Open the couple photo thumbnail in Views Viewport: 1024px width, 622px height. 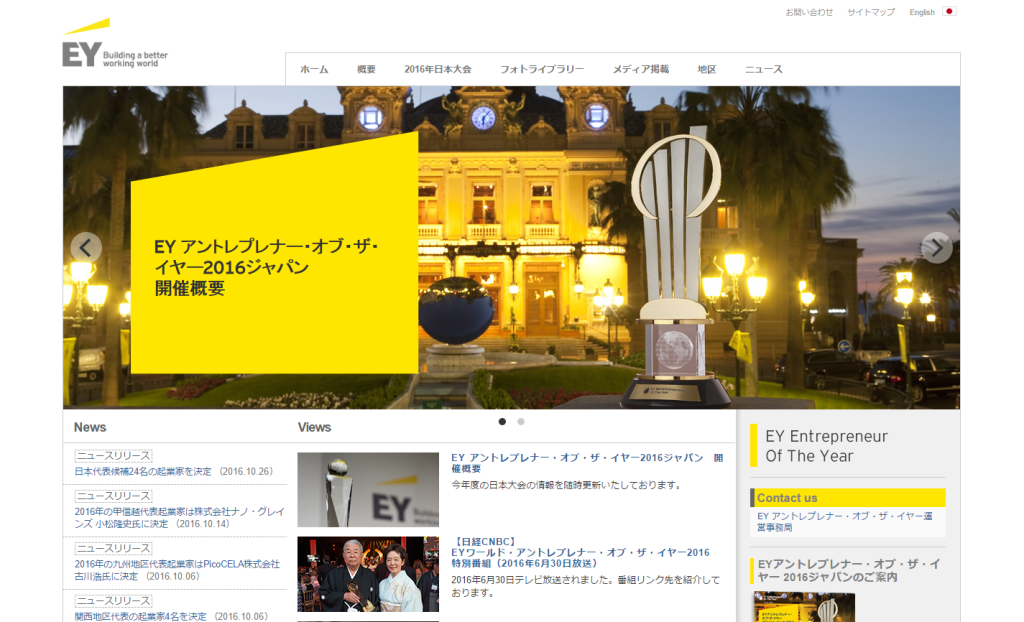[368, 574]
